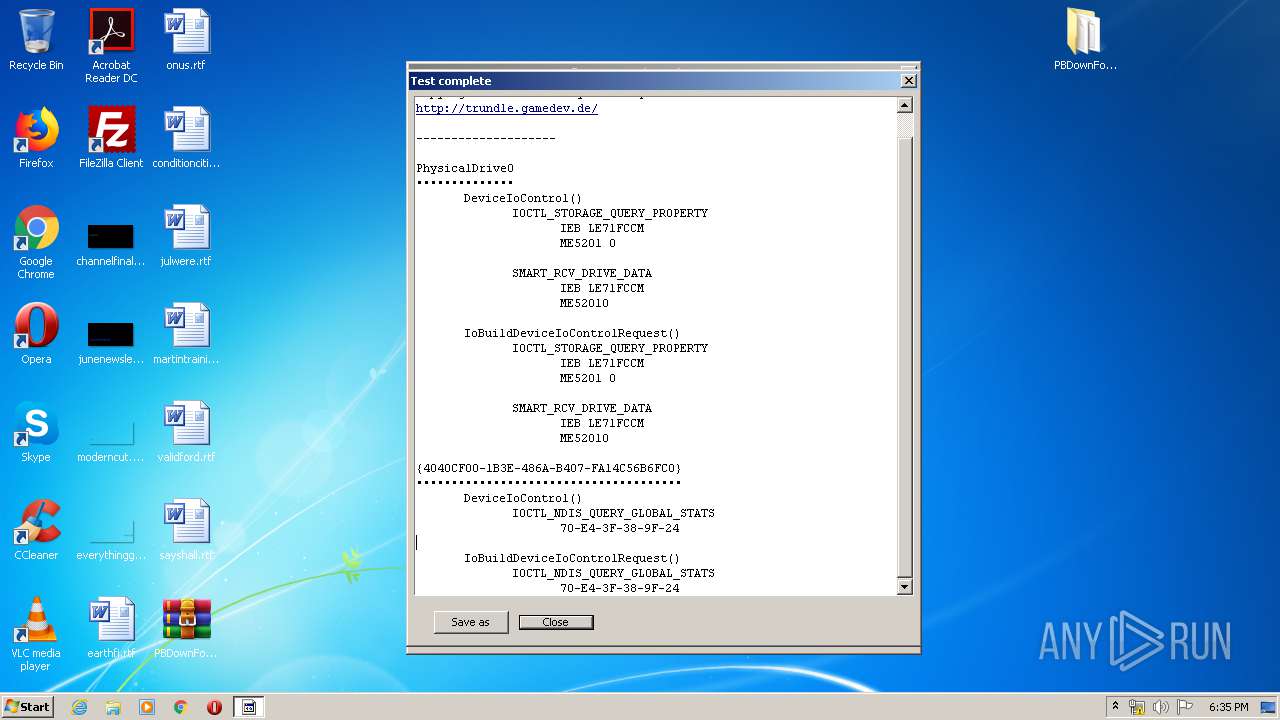Viewport: 1280px width, 720px height.
Task: Open the Action Center flag icon
Action: click(x=1184, y=707)
